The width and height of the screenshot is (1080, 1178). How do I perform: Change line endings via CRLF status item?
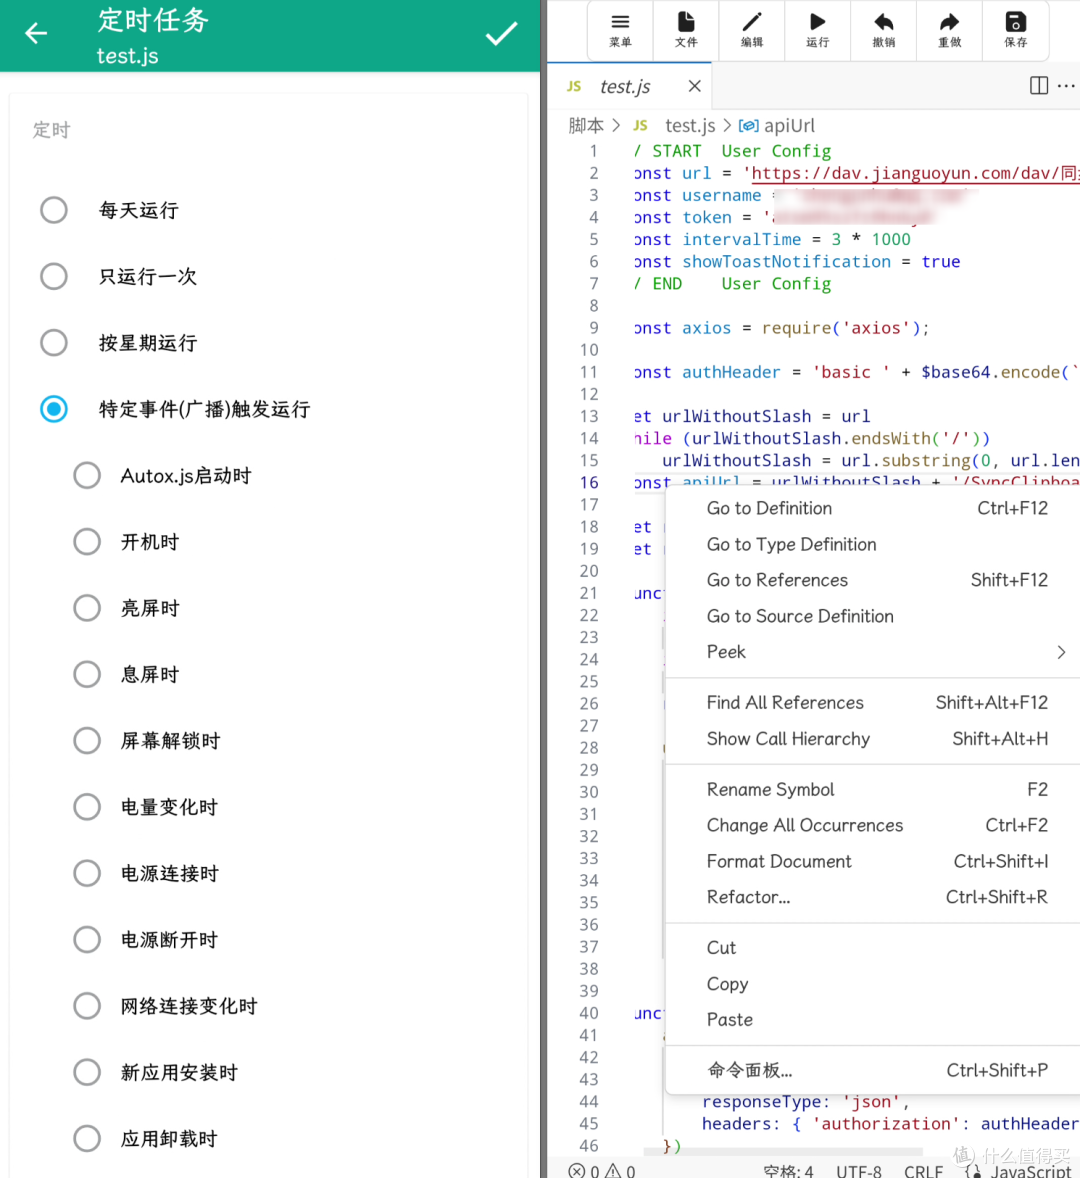coord(923,1170)
